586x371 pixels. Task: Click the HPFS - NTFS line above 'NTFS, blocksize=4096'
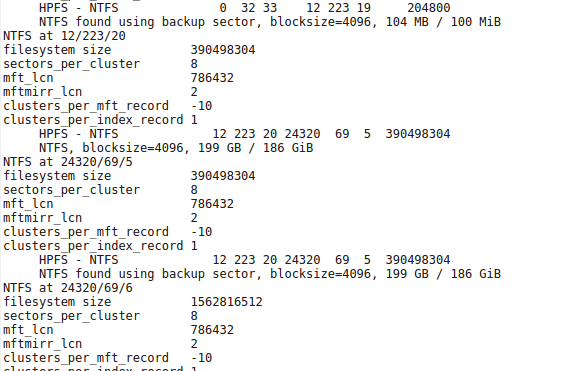pyautogui.click(x=245, y=134)
